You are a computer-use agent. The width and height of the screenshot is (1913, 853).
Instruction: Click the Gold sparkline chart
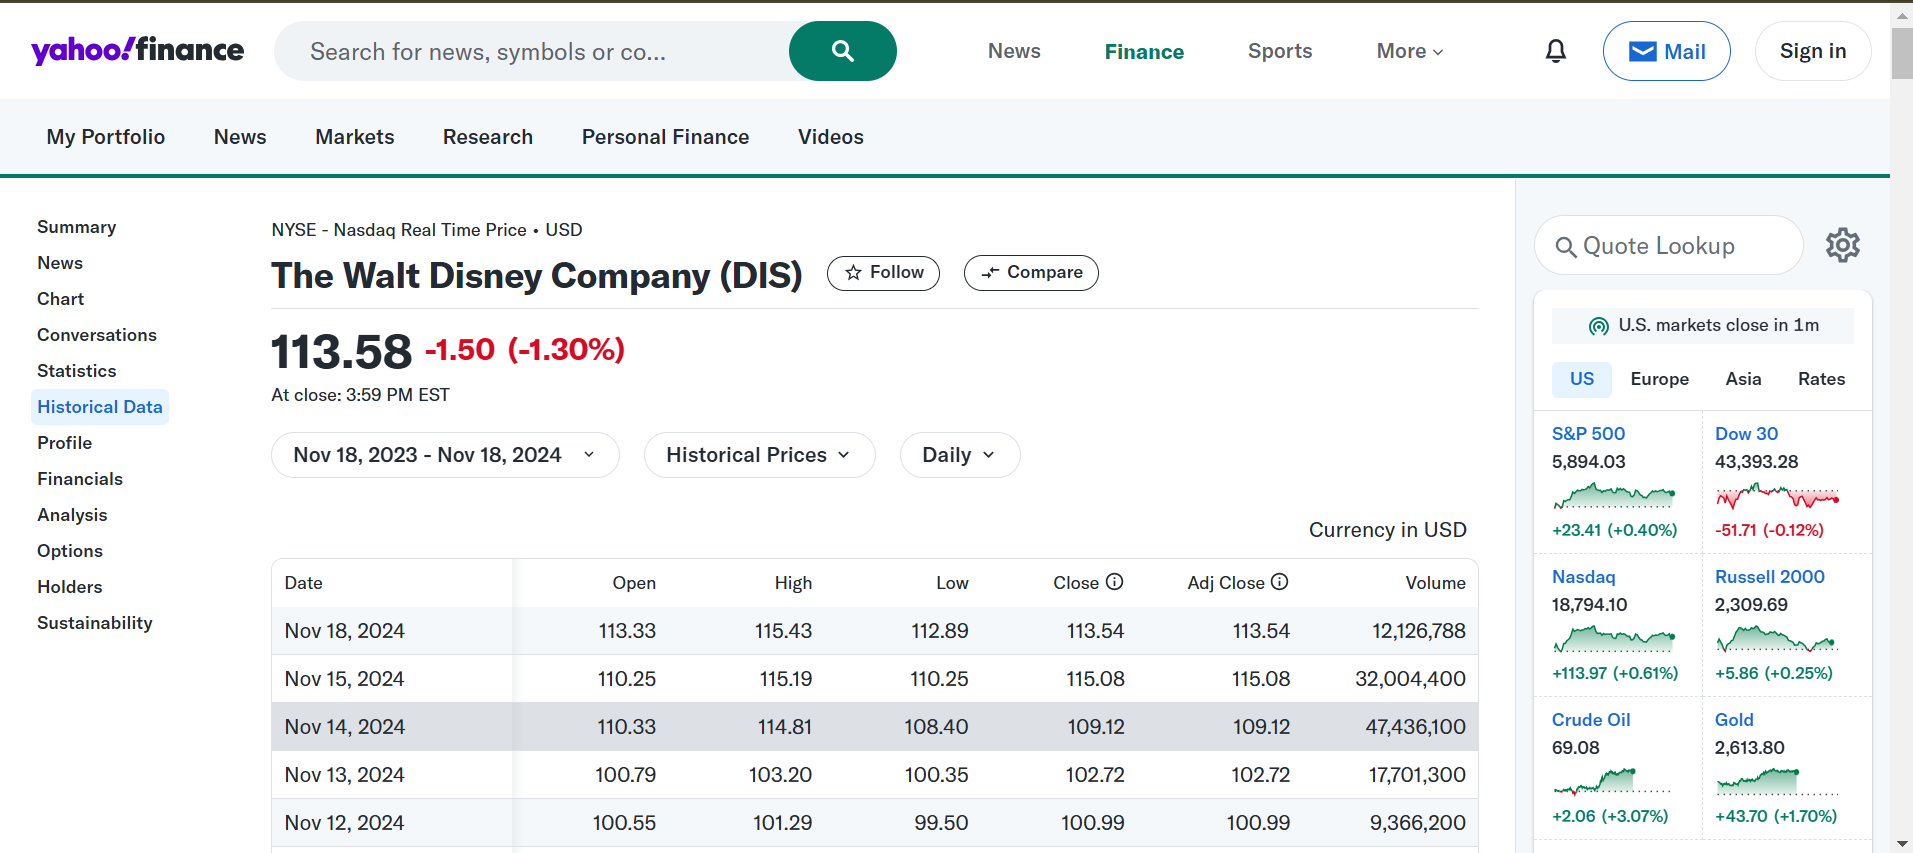click(x=1777, y=781)
